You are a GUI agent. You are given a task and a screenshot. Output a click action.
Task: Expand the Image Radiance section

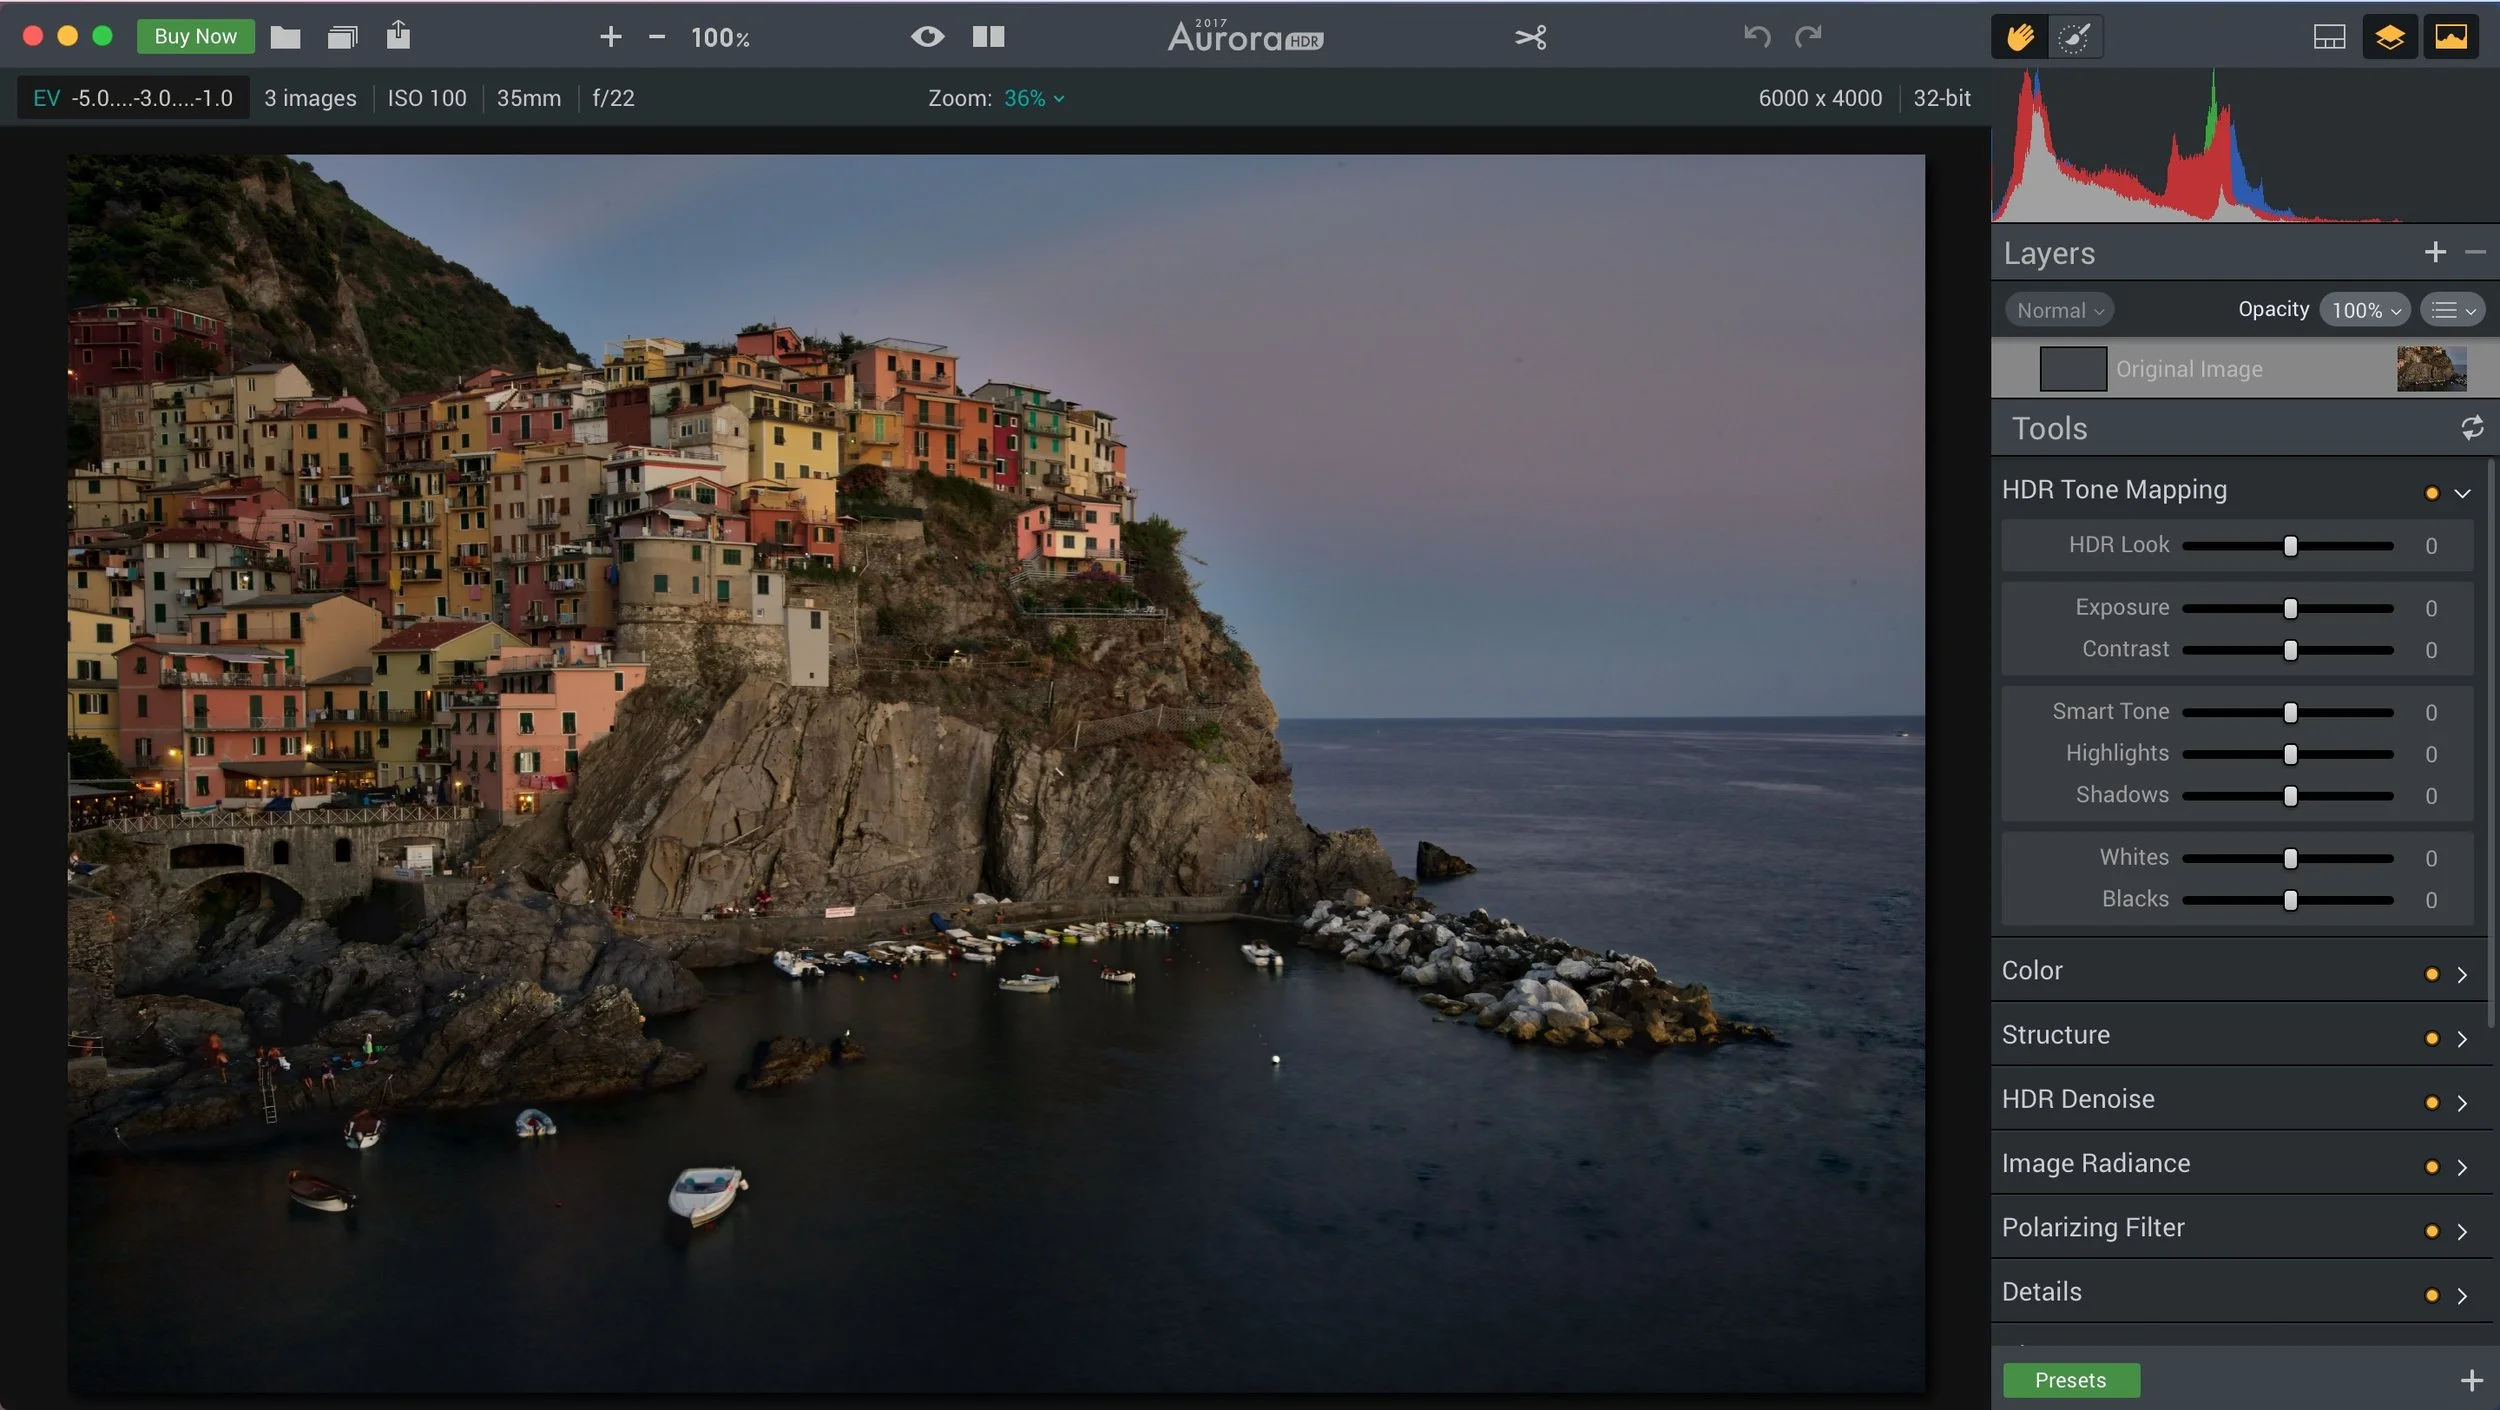(x=2461, y=1167)
